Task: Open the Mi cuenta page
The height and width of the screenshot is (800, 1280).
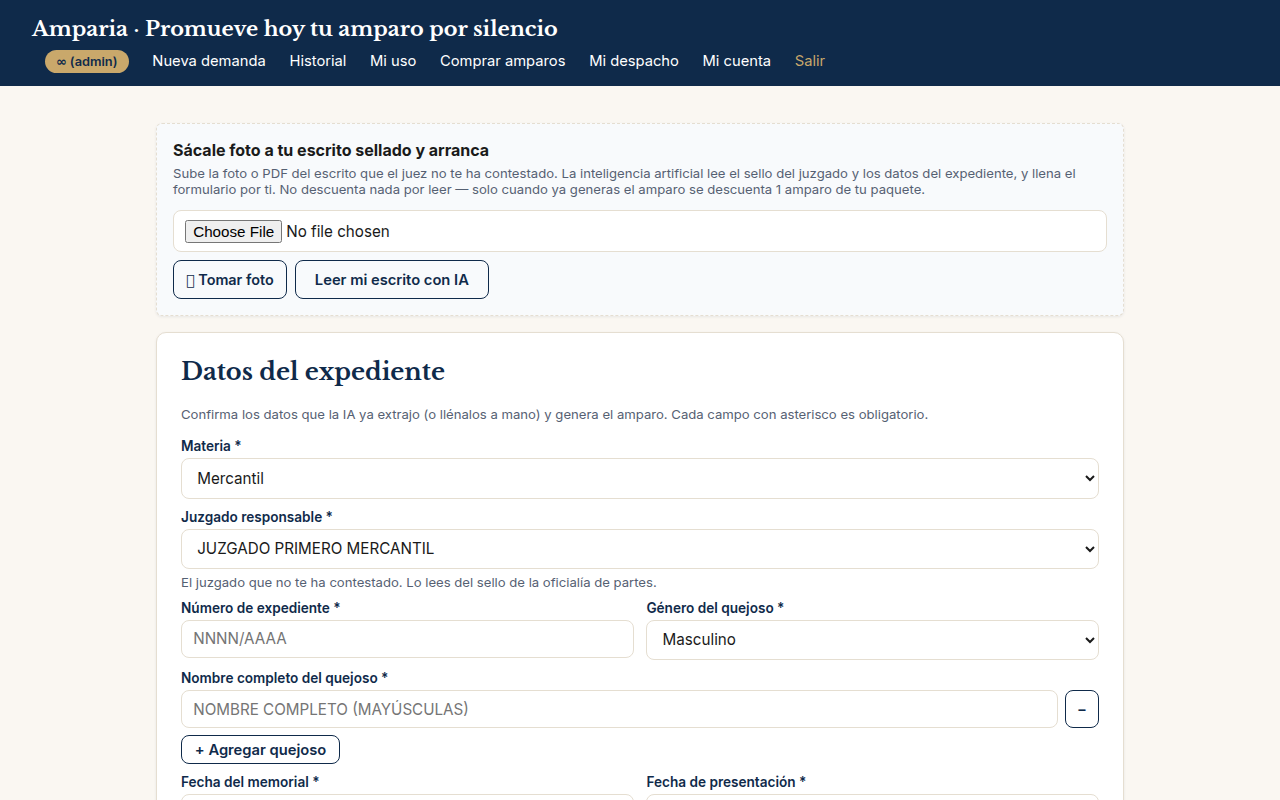Action: [x=737, y=61]
